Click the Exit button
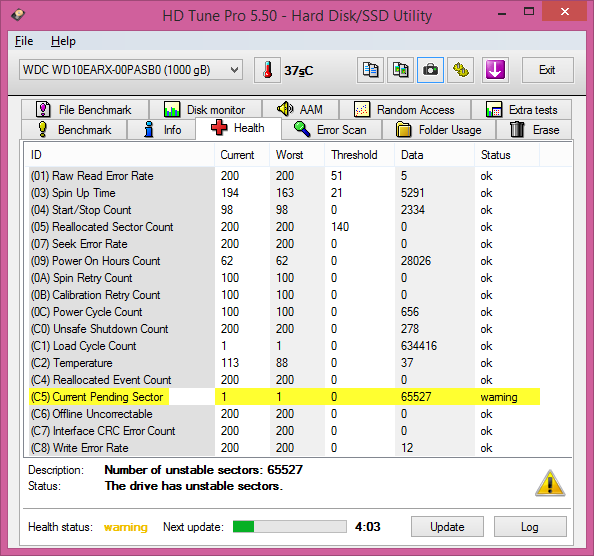 point(548,70)
